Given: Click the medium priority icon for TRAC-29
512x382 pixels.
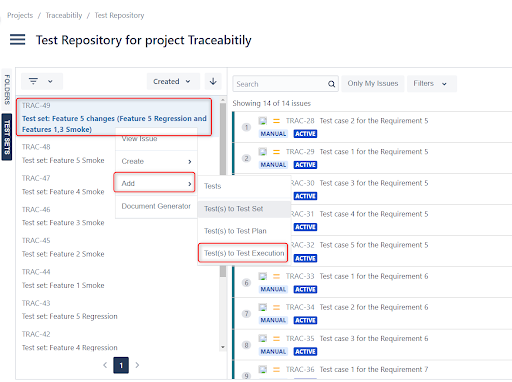Looking at the screenshot, I should [x=276, y=152].
